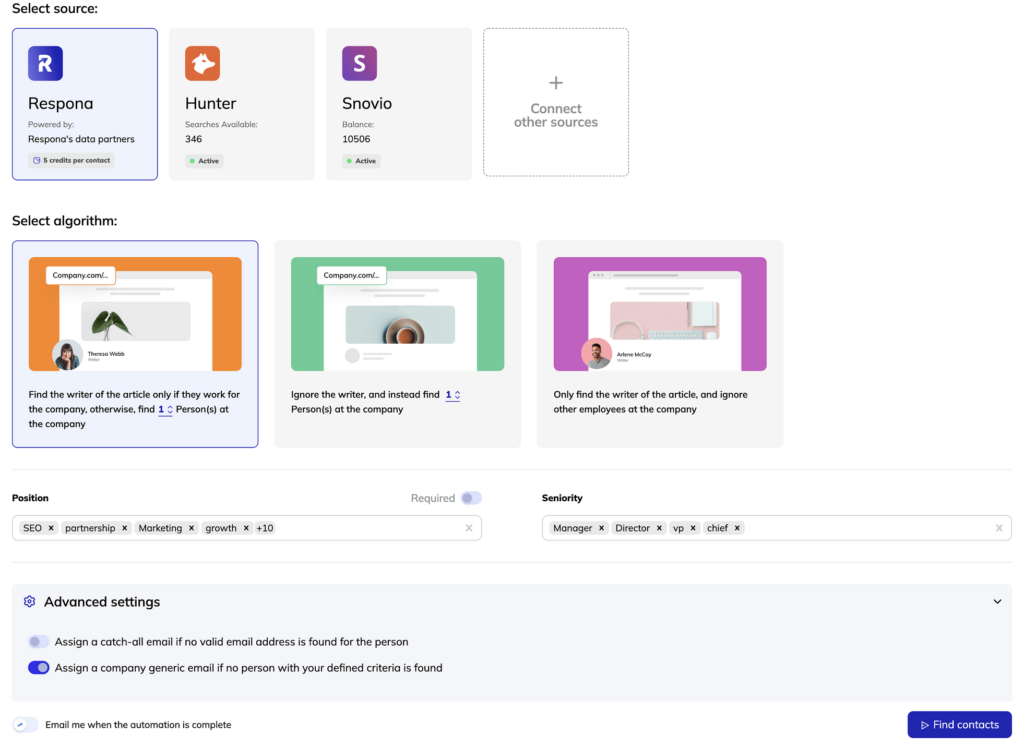The width and height of the screenshot is (1024, 748).
Task: Expand the +10 hidden position tags
Action: [264, 528]
